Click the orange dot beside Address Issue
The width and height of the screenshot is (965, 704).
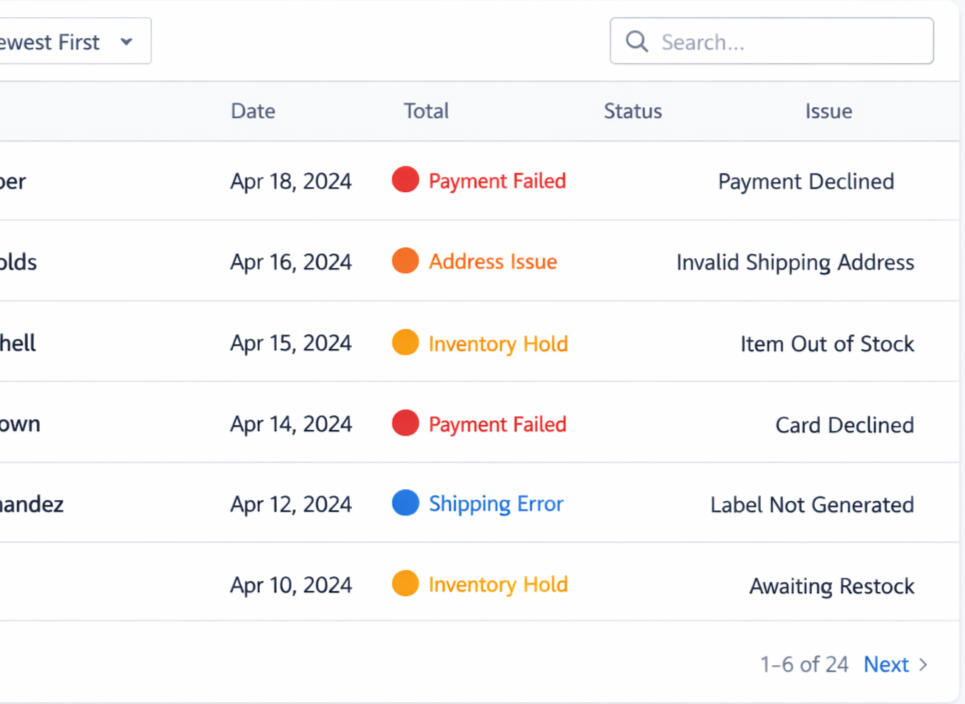point(405,261)
